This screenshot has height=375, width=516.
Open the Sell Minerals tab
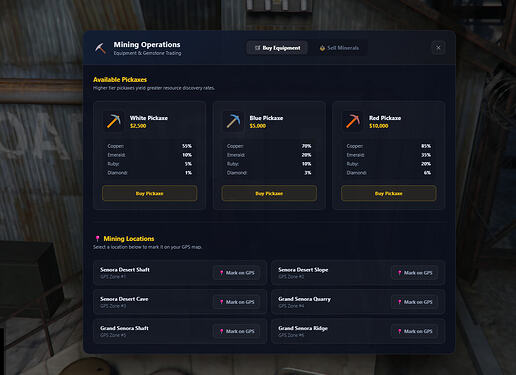click(339, 48)
